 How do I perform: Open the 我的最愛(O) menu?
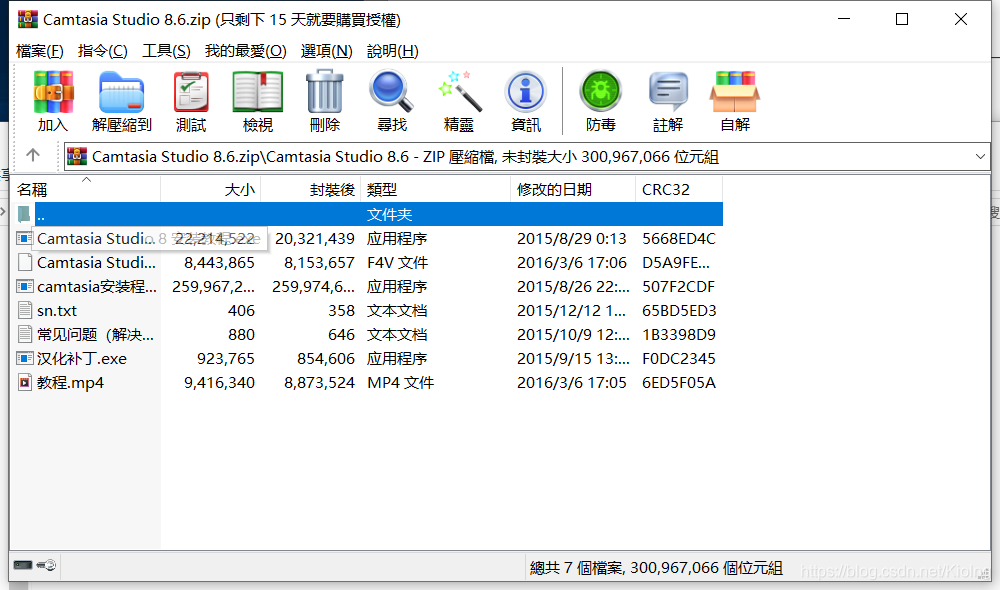coord(246,51)
